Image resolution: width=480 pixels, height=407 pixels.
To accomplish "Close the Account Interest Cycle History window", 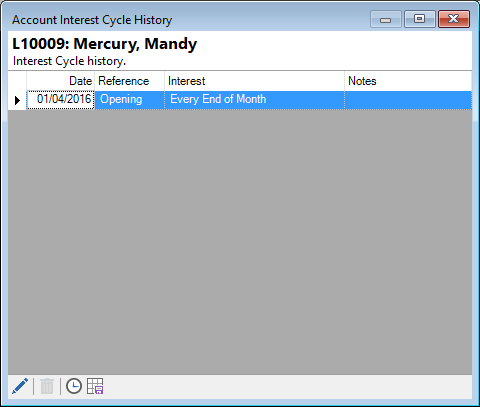I will (x=454, y=19).
